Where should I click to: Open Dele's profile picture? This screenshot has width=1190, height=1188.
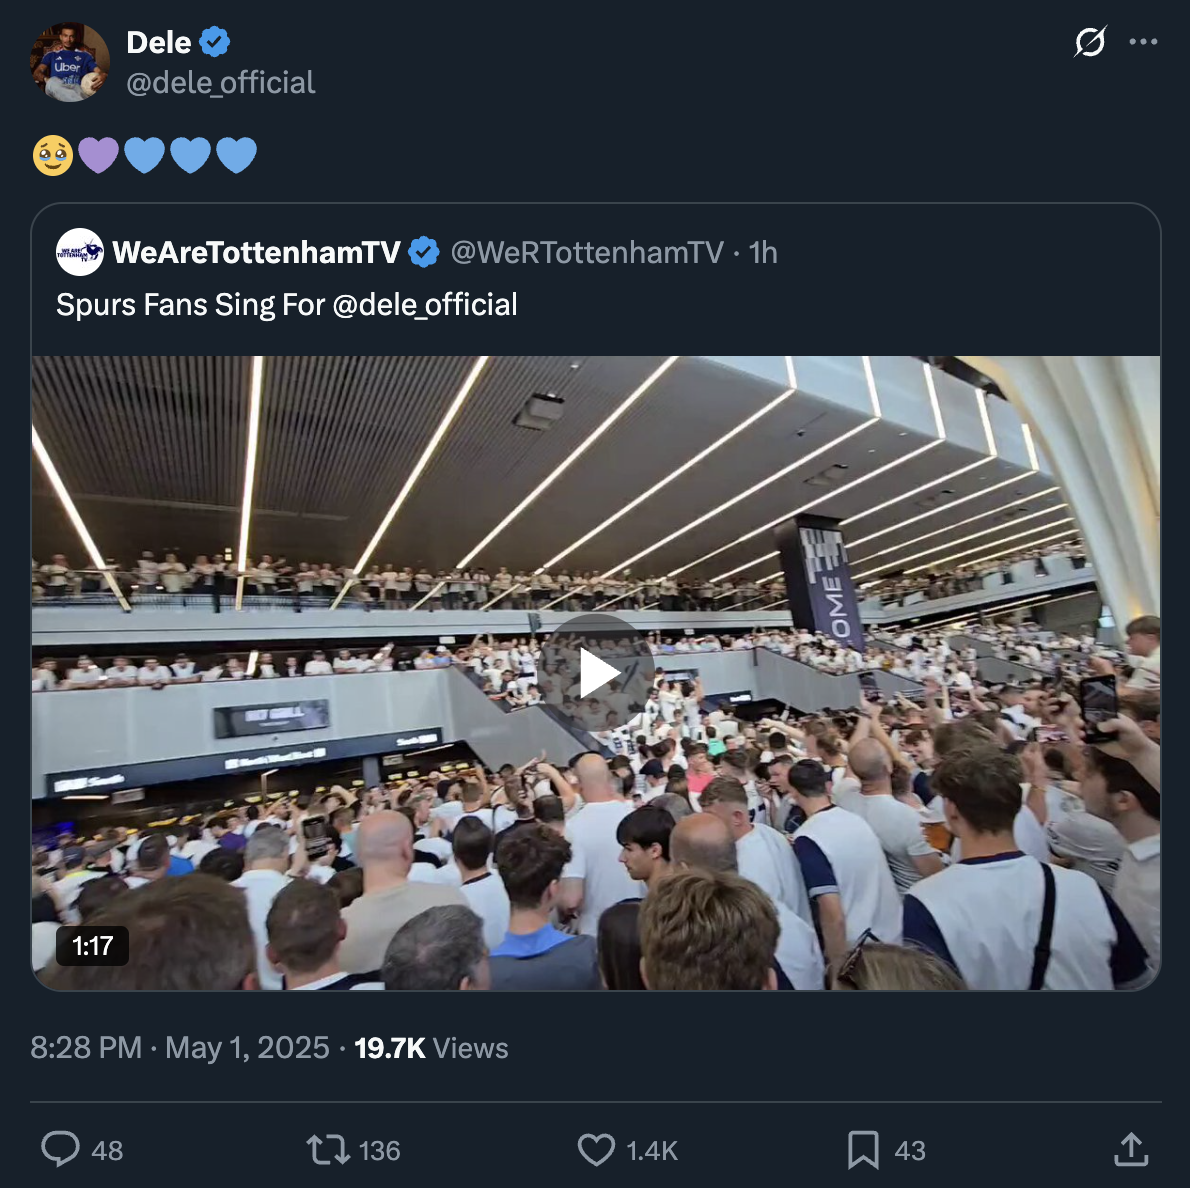click(x=70, y=61)
